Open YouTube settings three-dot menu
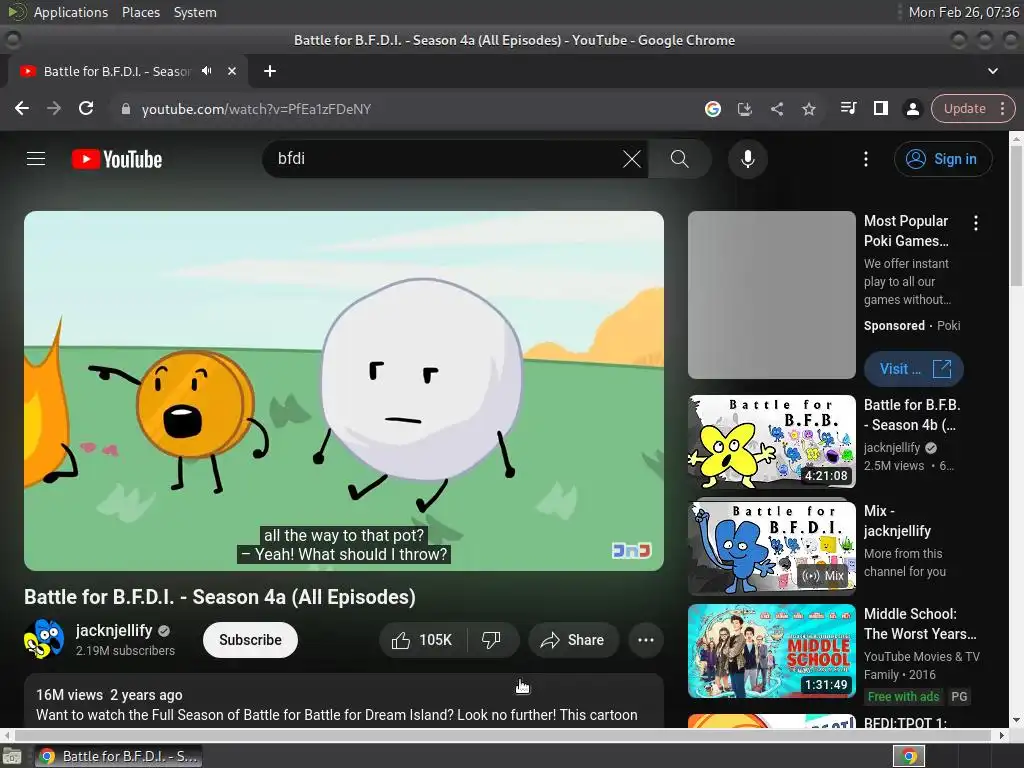The width and height of the screenshot is (1024, 768). pos(866,159)
